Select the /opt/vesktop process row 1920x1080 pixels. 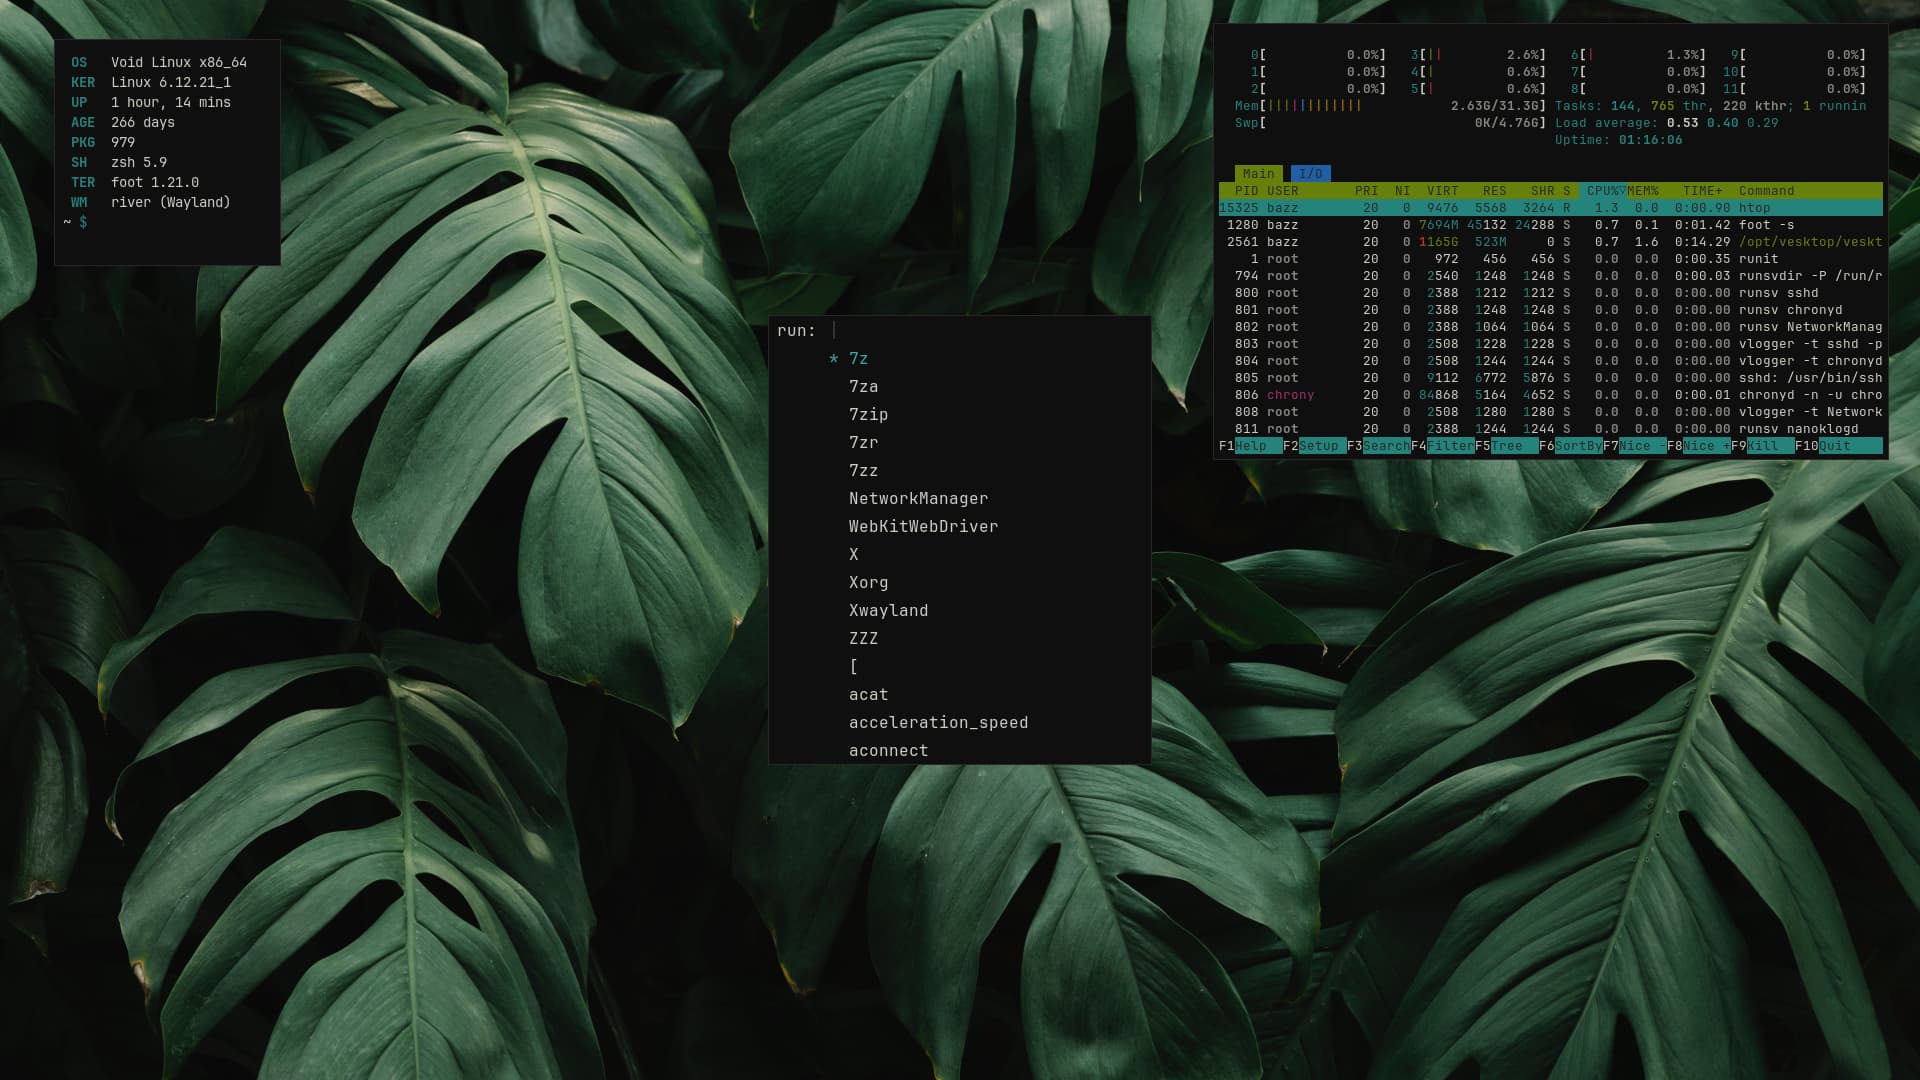pos(1550,242)
